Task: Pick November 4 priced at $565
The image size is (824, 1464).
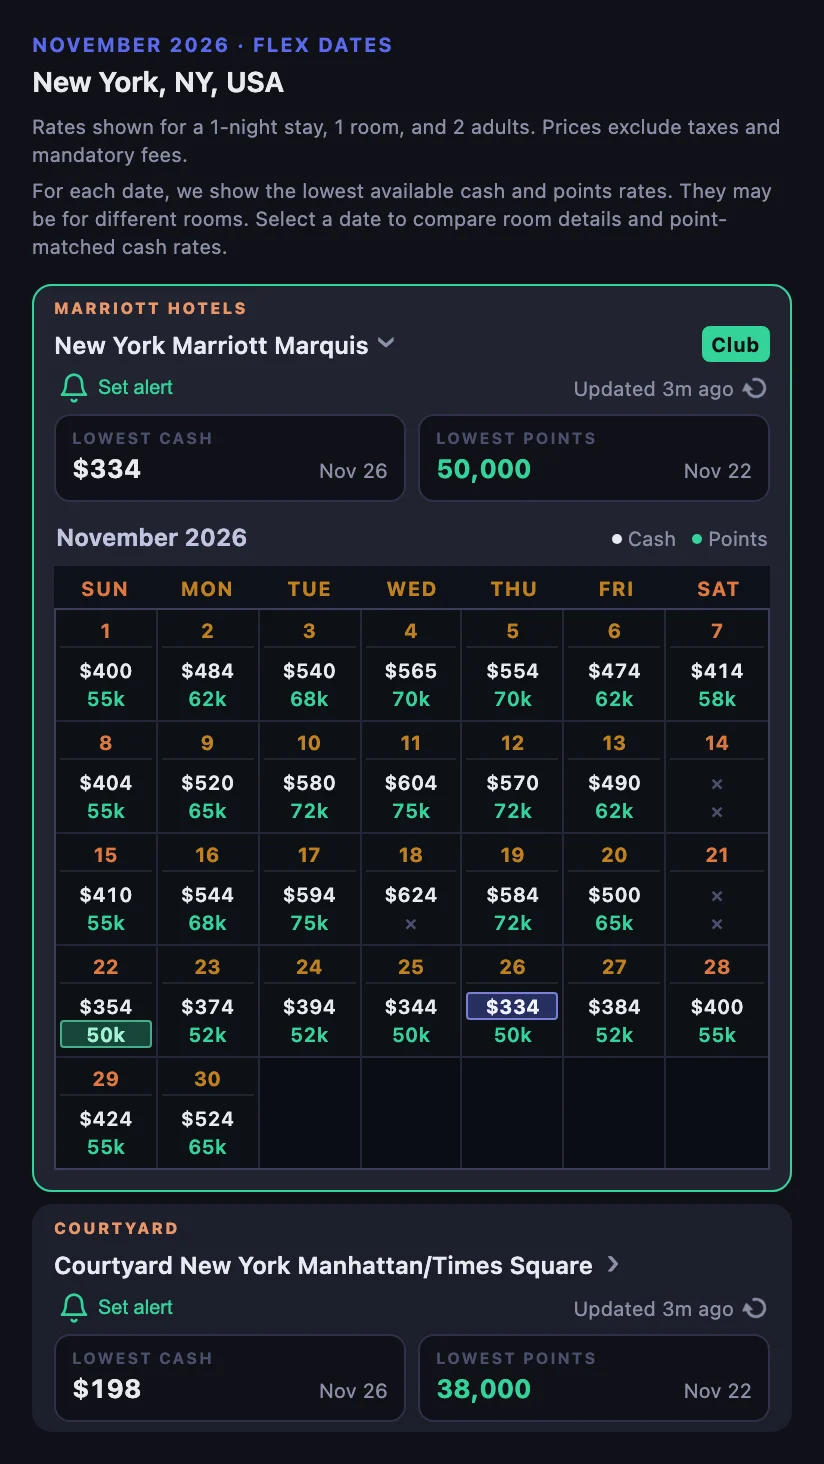Action: pyautogui.click(x=411, y=665)
